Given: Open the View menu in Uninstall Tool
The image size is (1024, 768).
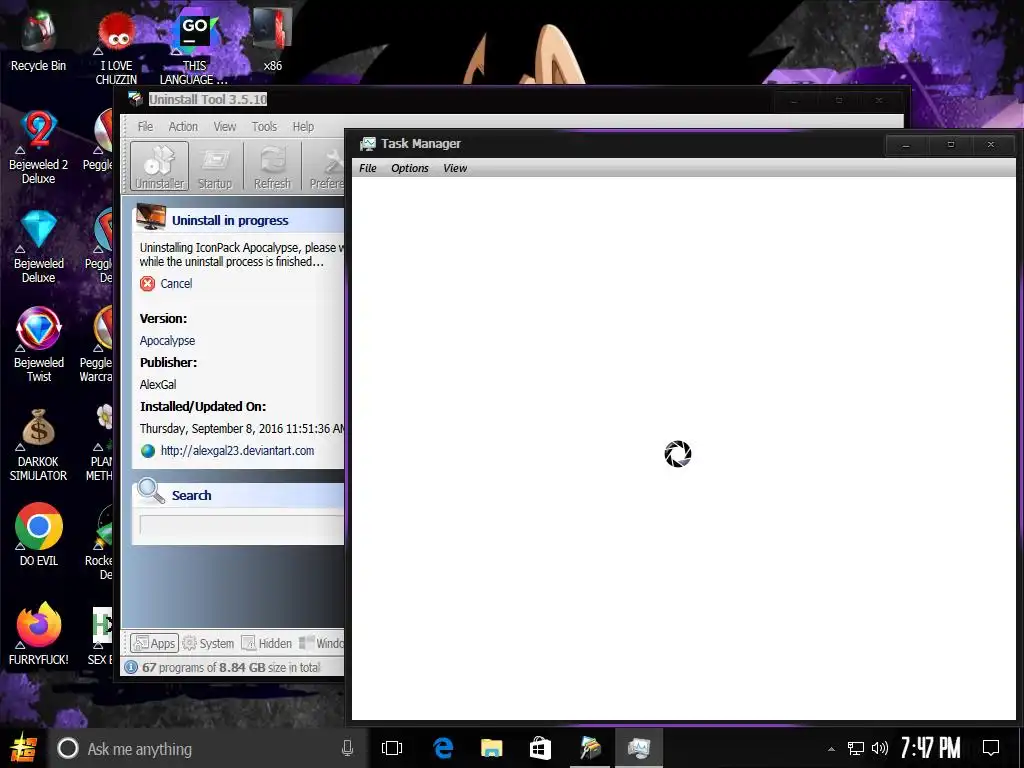Looking at the screenshot, I should (225, 127).
